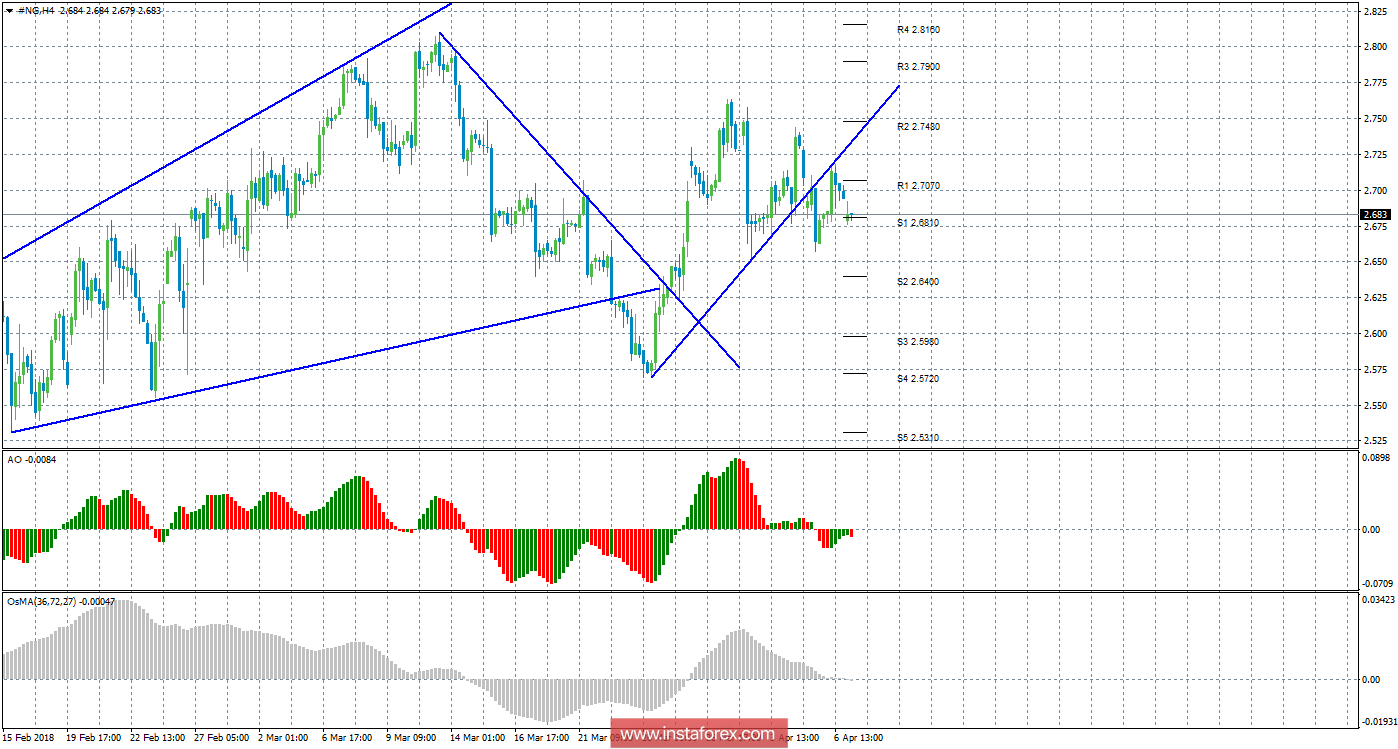
Task: Select the 0.0898 value on AO scale
Action: coord(1376,458)
